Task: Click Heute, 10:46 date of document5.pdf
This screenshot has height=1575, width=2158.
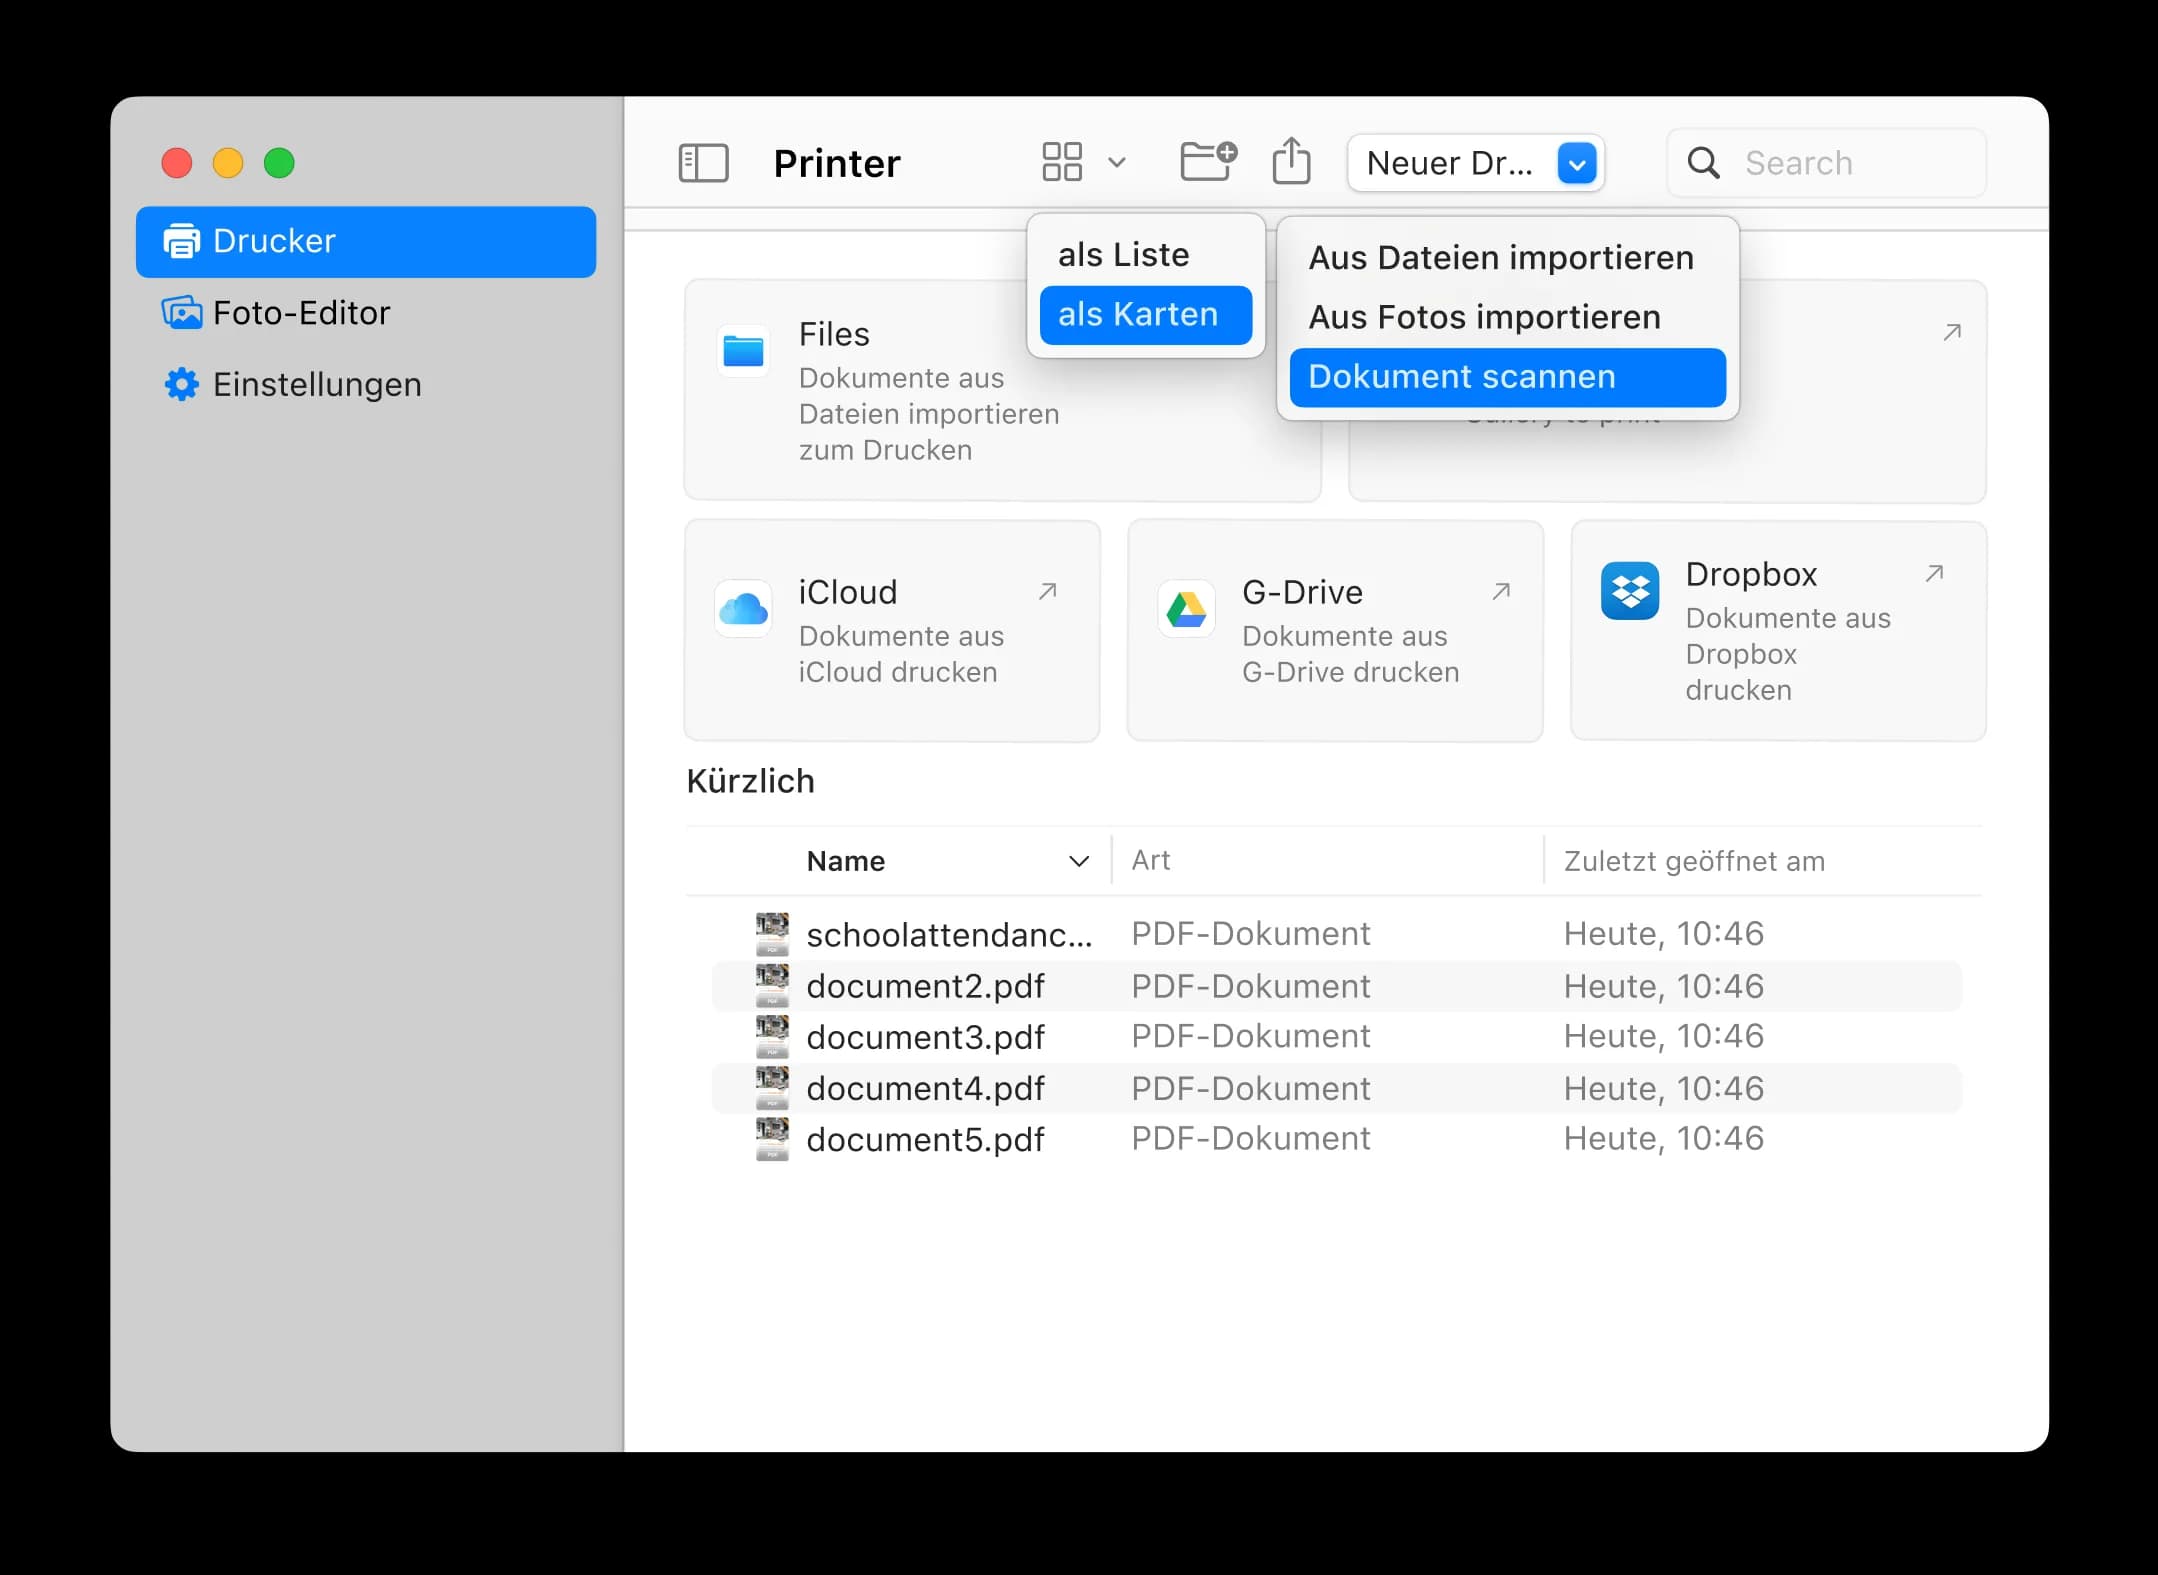Action: click(x=1664, y=1138)
